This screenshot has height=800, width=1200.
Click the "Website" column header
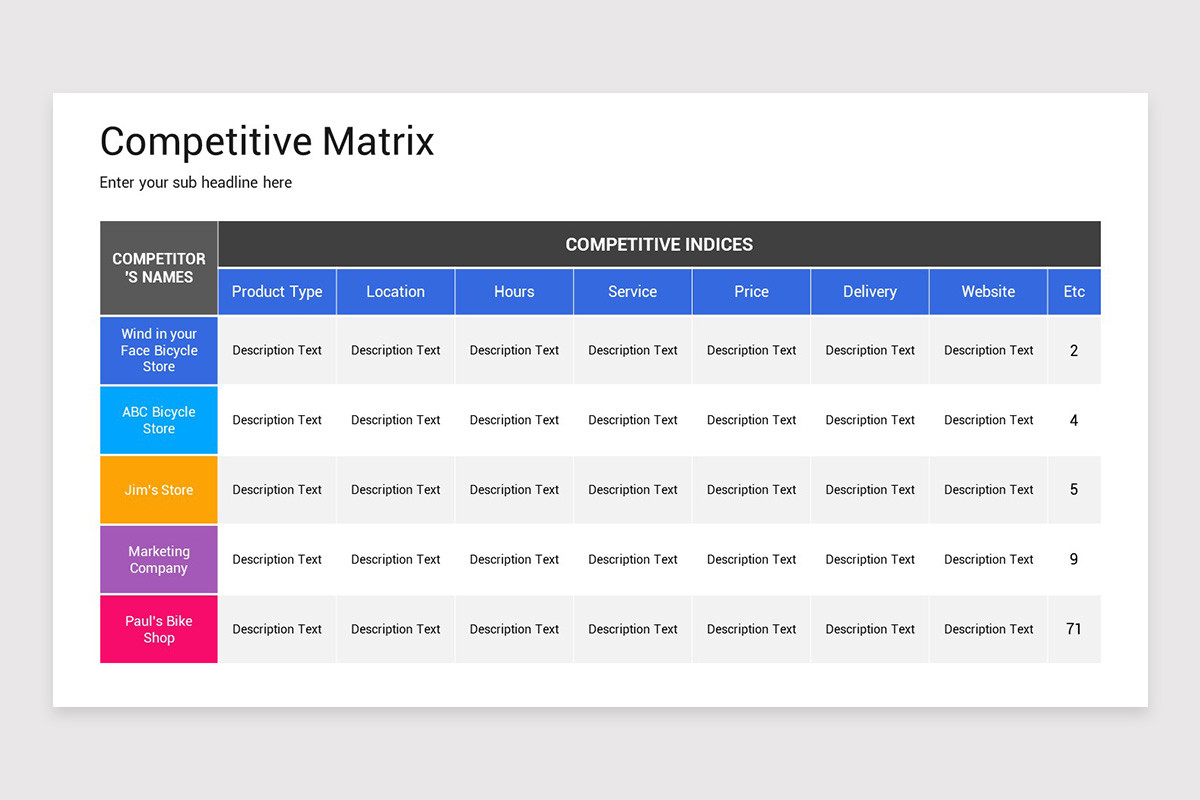987,291
